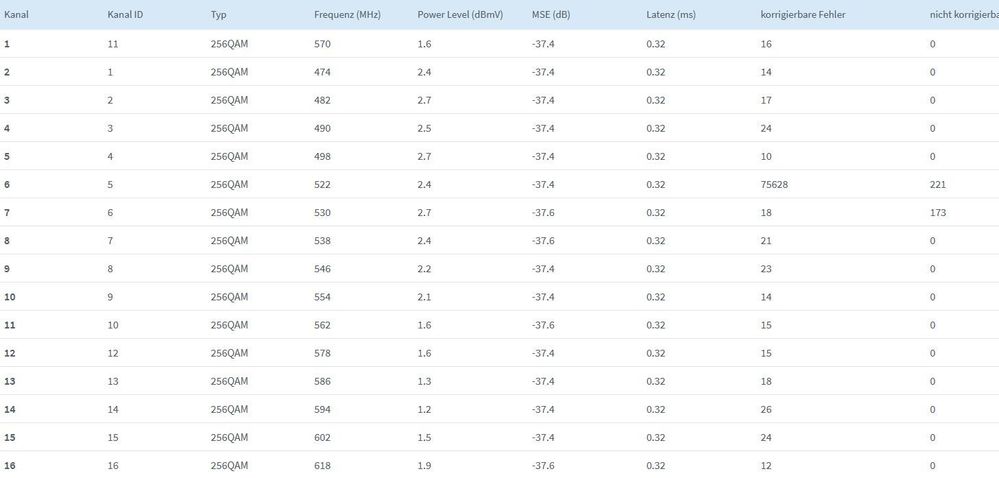Click the 618 MHz frequency cell
The width and height of the screenshot is (999, 478).
(x=322, y=466)
